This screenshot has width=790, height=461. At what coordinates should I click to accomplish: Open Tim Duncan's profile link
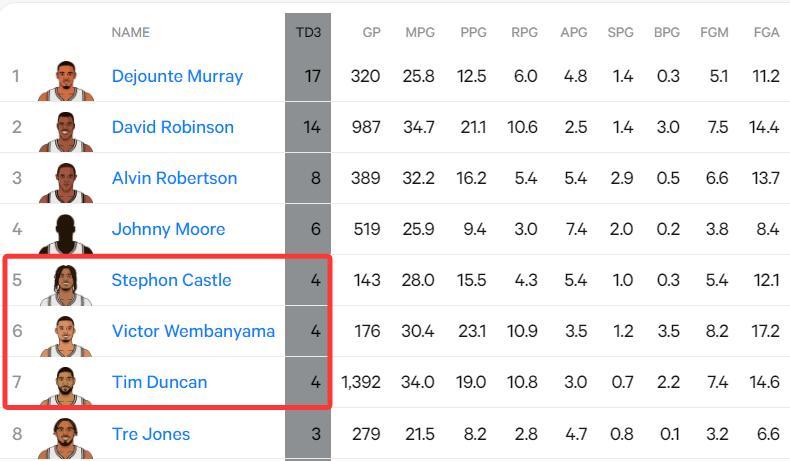[159, 382]
